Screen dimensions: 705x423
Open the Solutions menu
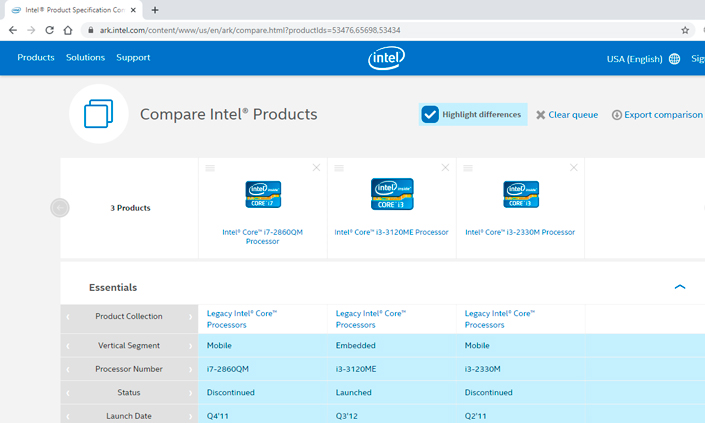pos(85,58)
